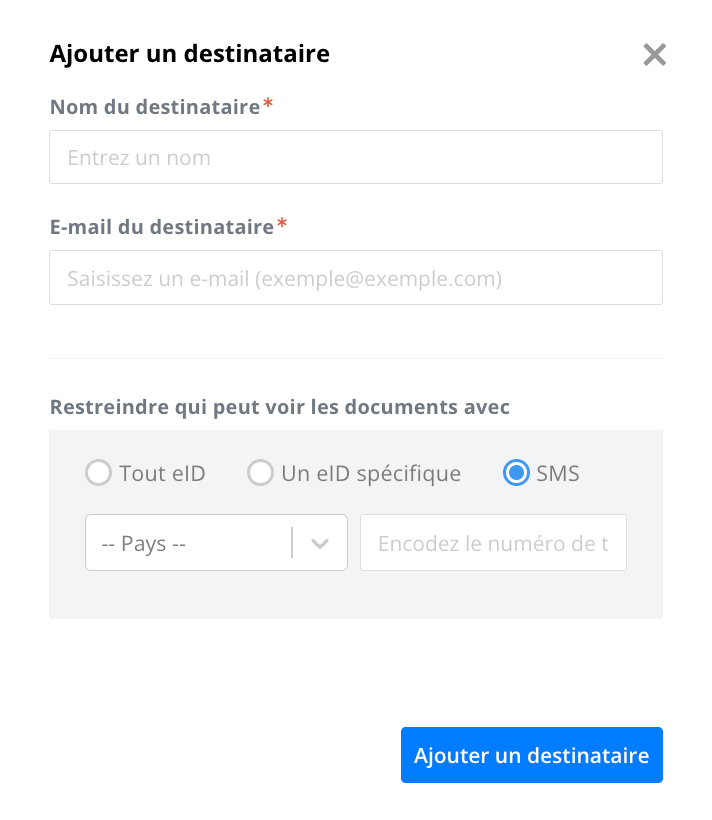Expand country list via the chevron arrow
Viewport: 712px width, 820px height.
tap(320, 543)
